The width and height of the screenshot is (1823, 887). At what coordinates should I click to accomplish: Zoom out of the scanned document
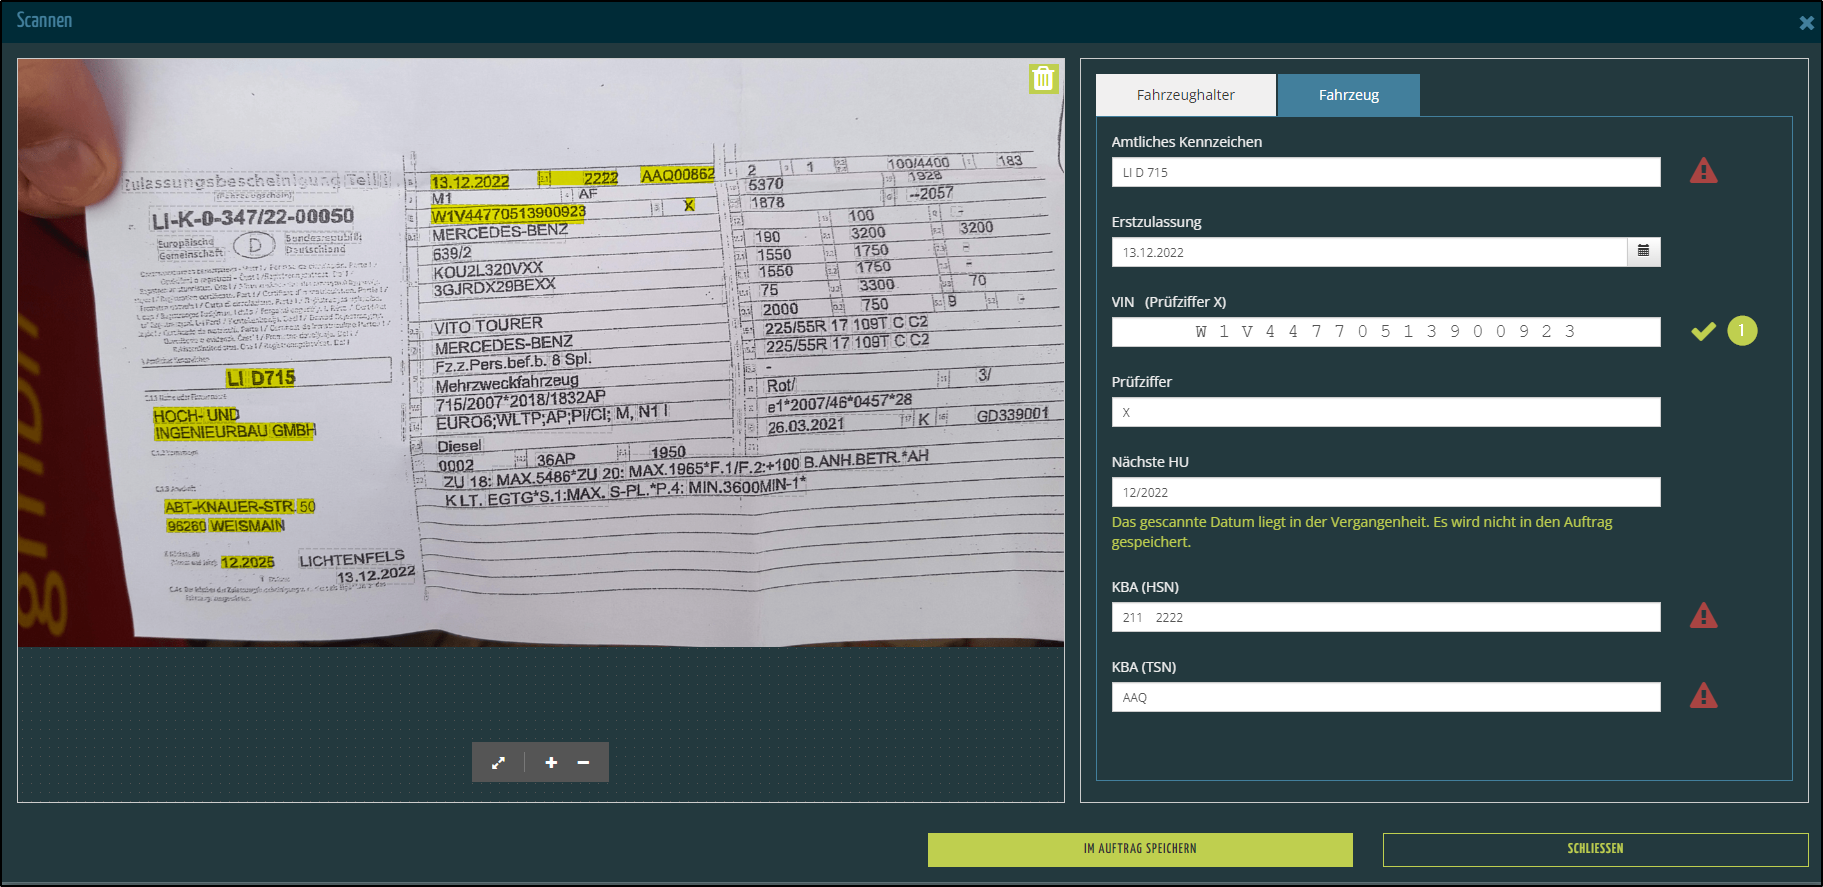tap(583, 762)
